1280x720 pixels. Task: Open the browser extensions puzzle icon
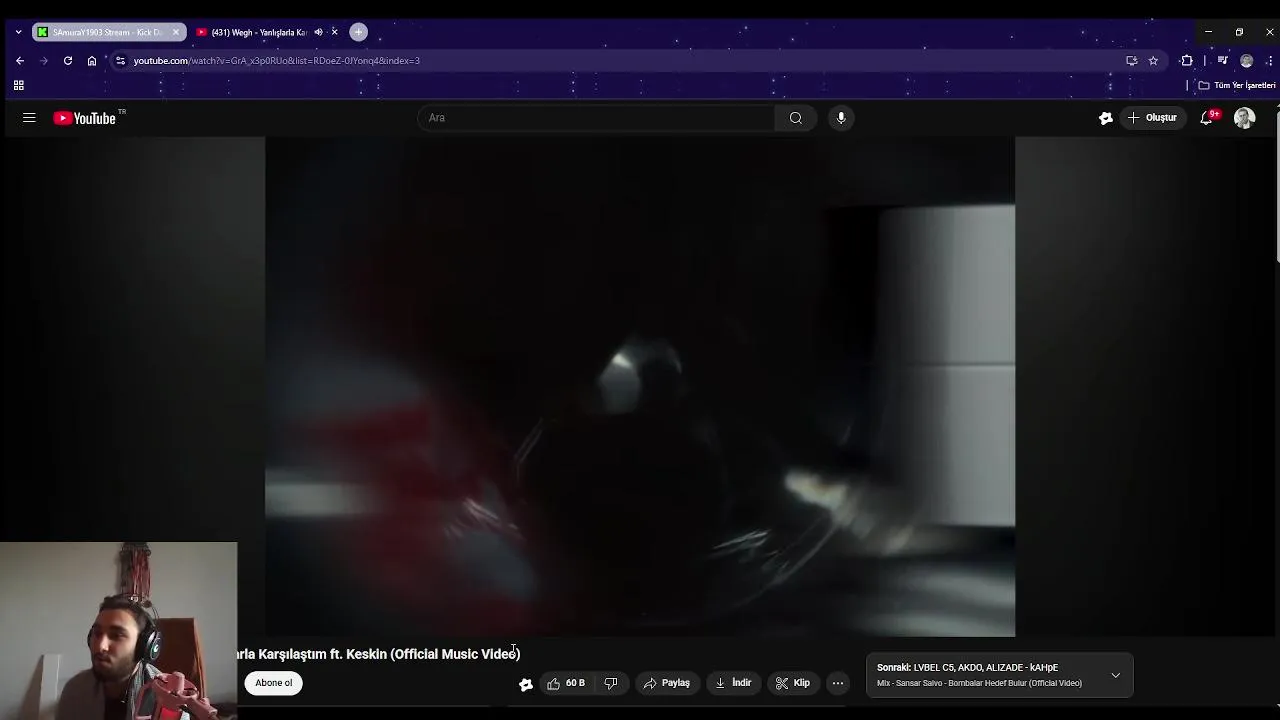point(1187,61)
